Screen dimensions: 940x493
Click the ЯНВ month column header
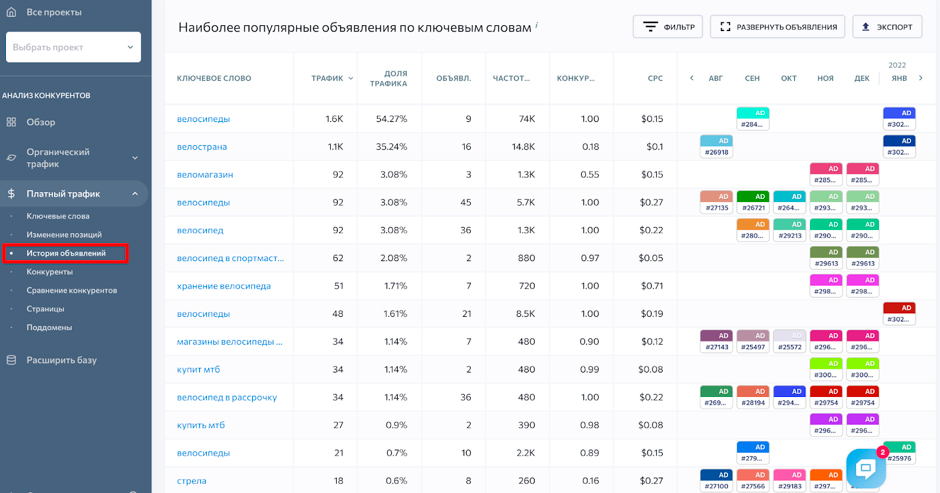899,79
